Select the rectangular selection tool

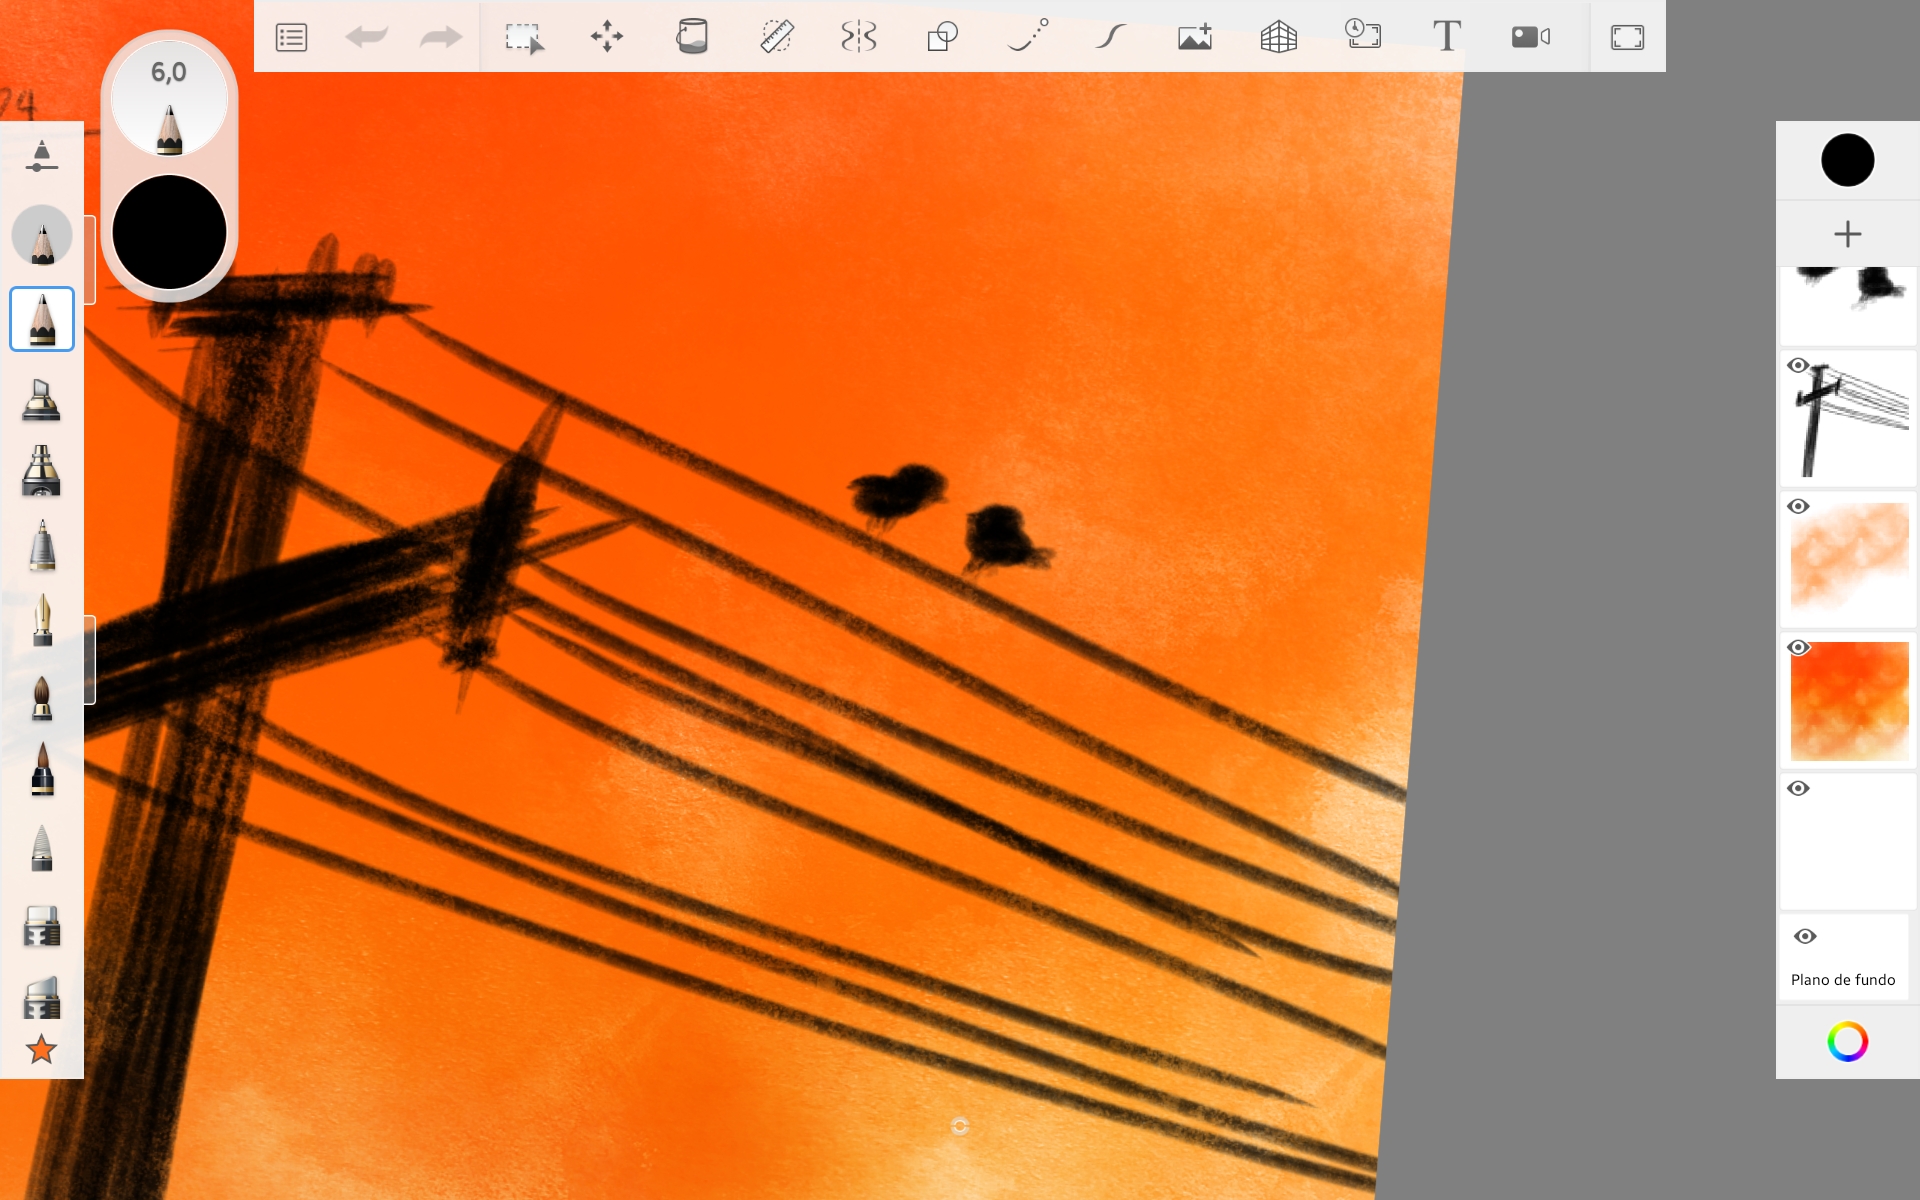point(524,38)
